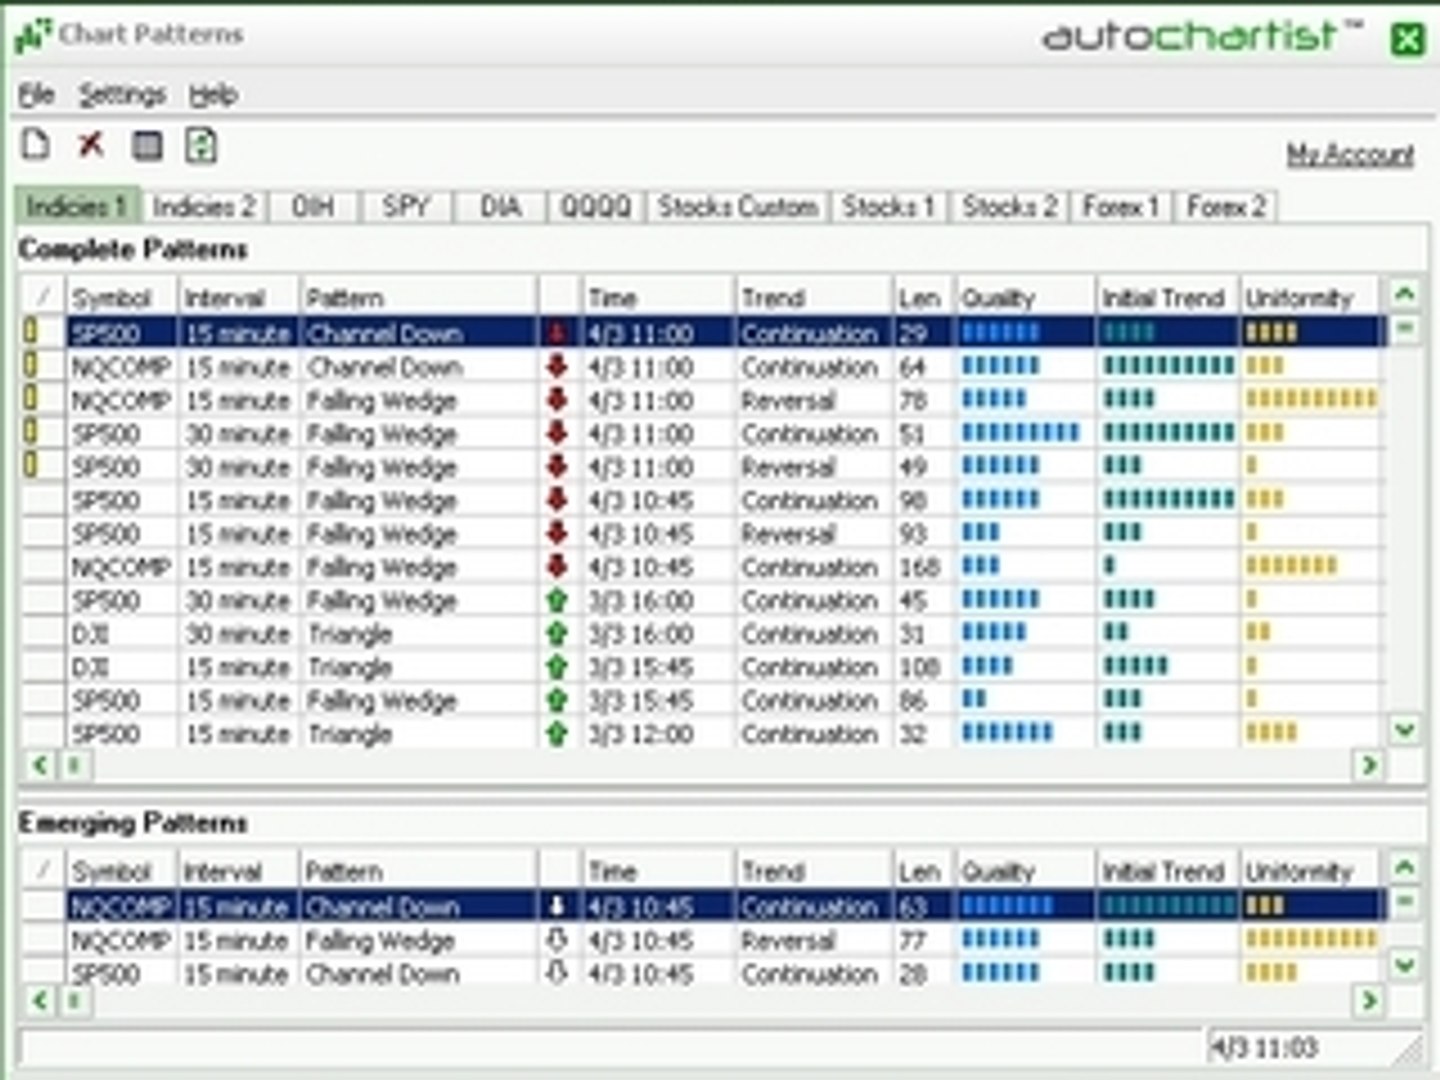Click the green up arrow in the Len 32 row
Image resolution: width=1440 pixels, height=1080 pixels.
[x=557, y=733]
